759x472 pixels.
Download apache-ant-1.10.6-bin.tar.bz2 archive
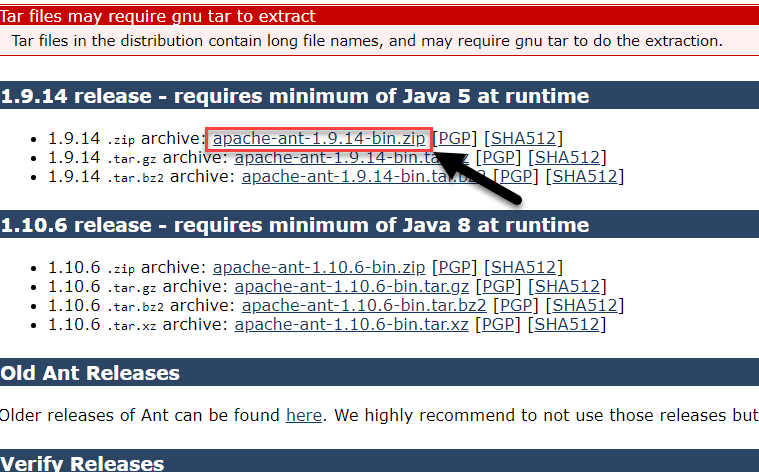pyautogui.click(x=364, y=305)
